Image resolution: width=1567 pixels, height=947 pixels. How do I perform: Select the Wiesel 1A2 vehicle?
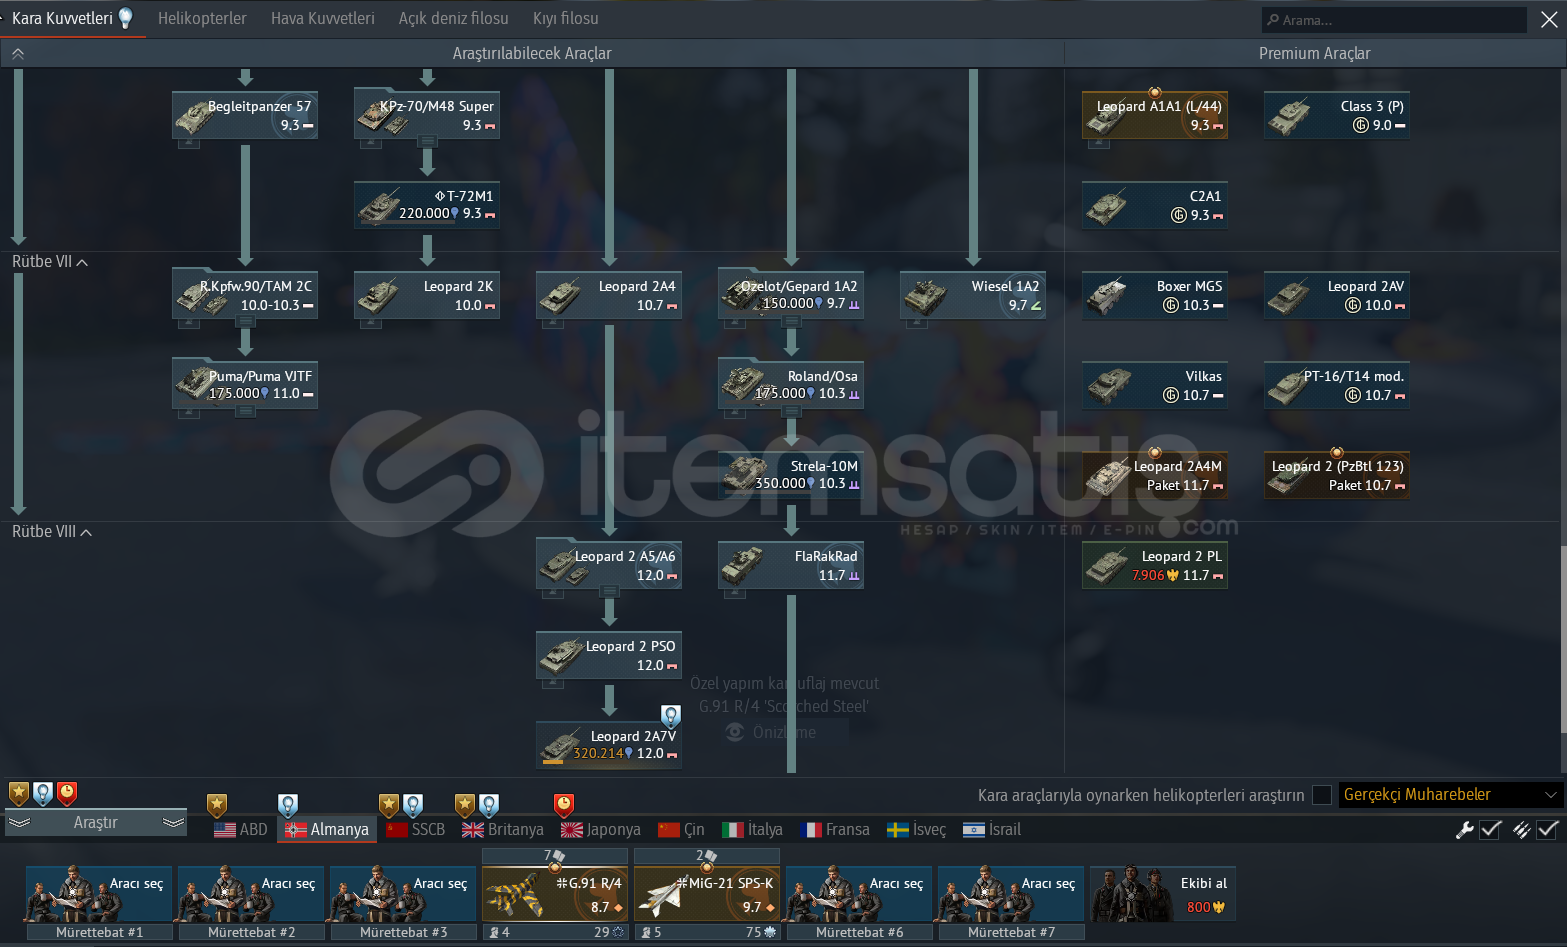(x=973, y=295)
